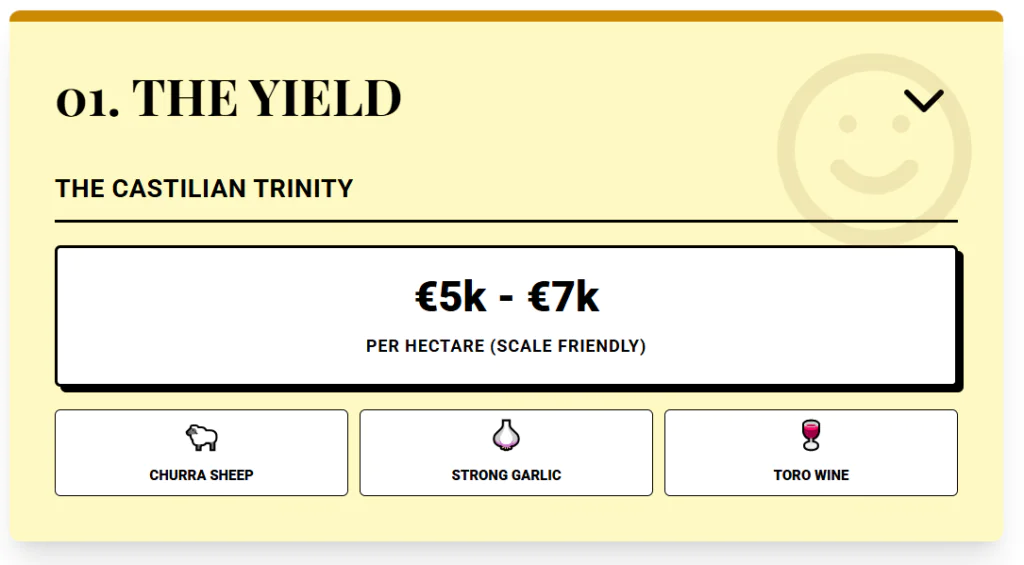Click the €5k lower price figure
This screenshot has width=1024, height=565.
451,297
